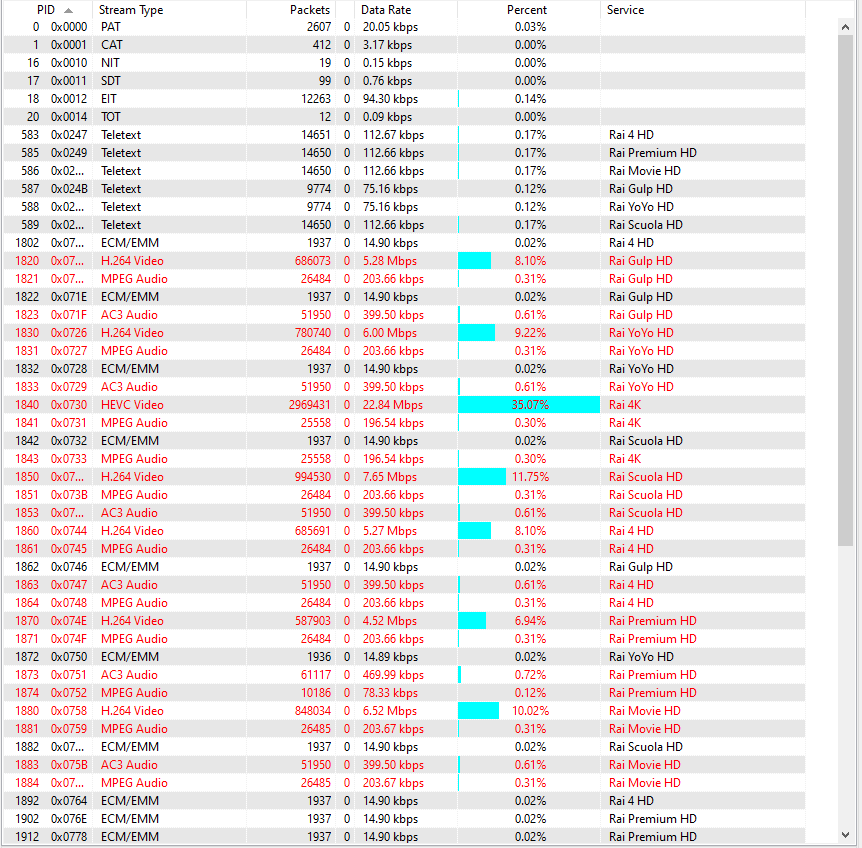Select H.264 Video 6.52 Mbps row
This screenshot has height=848, width=862.
(x=404, y=711)
